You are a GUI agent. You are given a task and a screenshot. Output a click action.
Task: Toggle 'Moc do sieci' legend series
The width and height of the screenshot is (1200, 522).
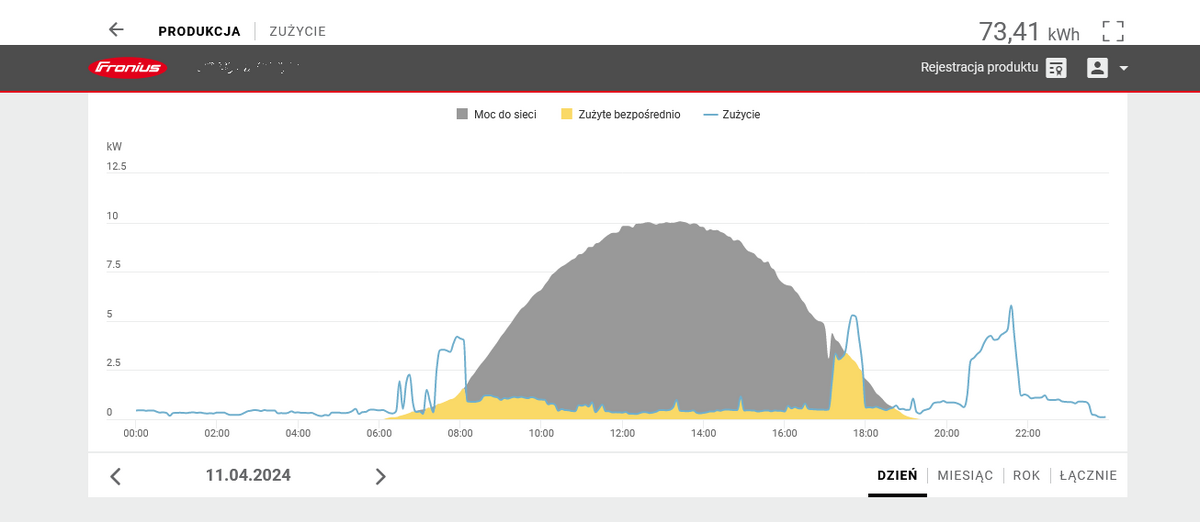(x=496, y=115)
